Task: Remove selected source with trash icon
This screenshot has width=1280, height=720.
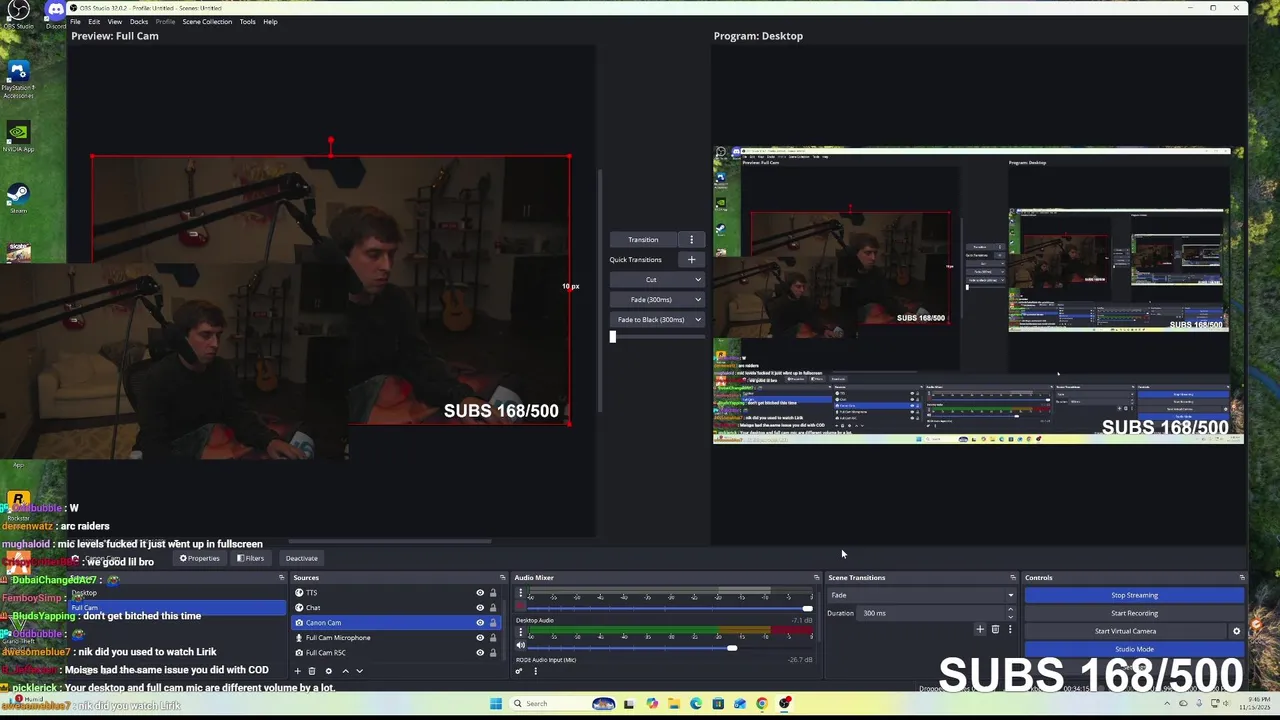Action: click(x=311, y=671)
